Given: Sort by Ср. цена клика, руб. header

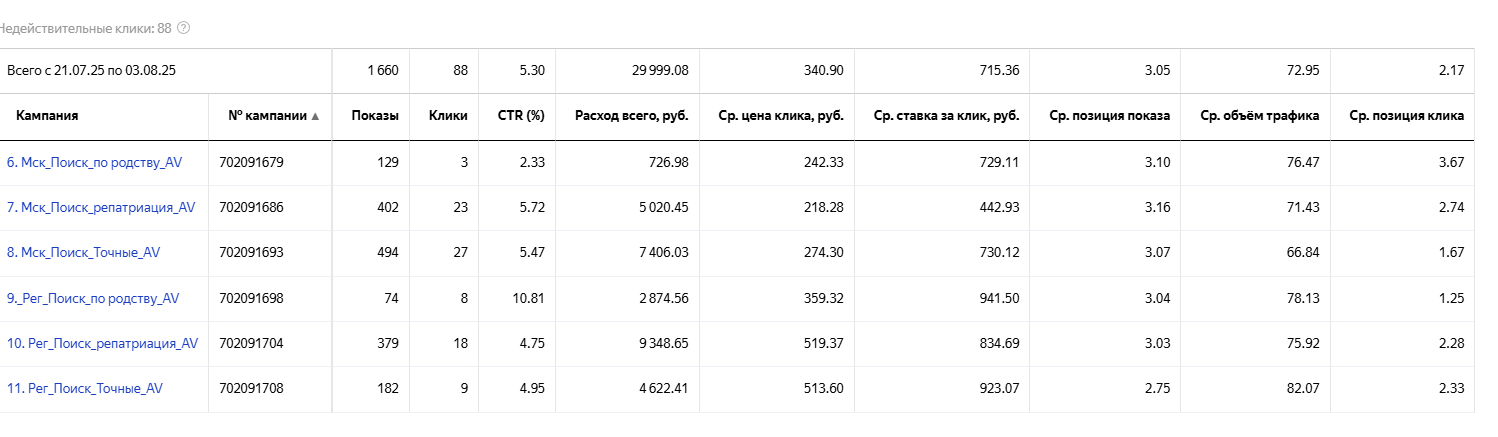Looking at the screenshot, I should tap(781, 116).
